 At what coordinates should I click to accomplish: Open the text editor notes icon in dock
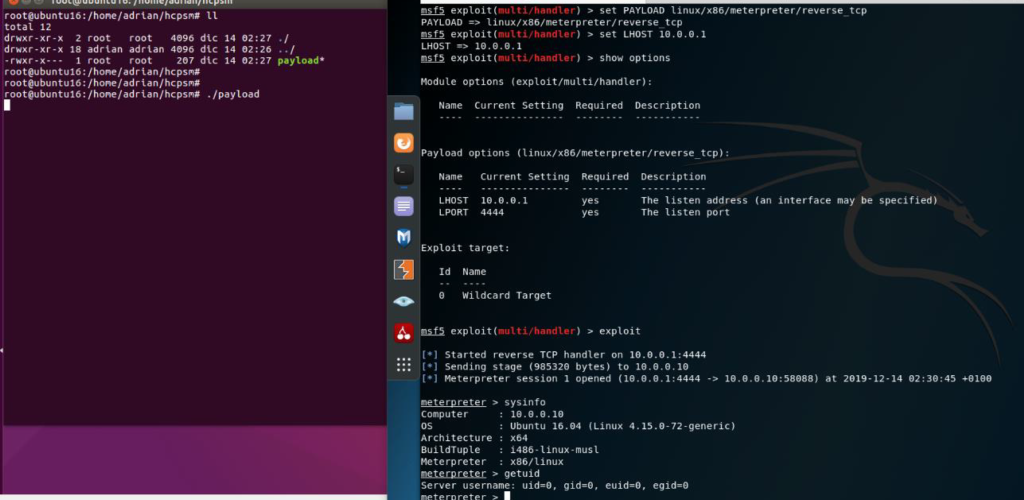[404, 207]
